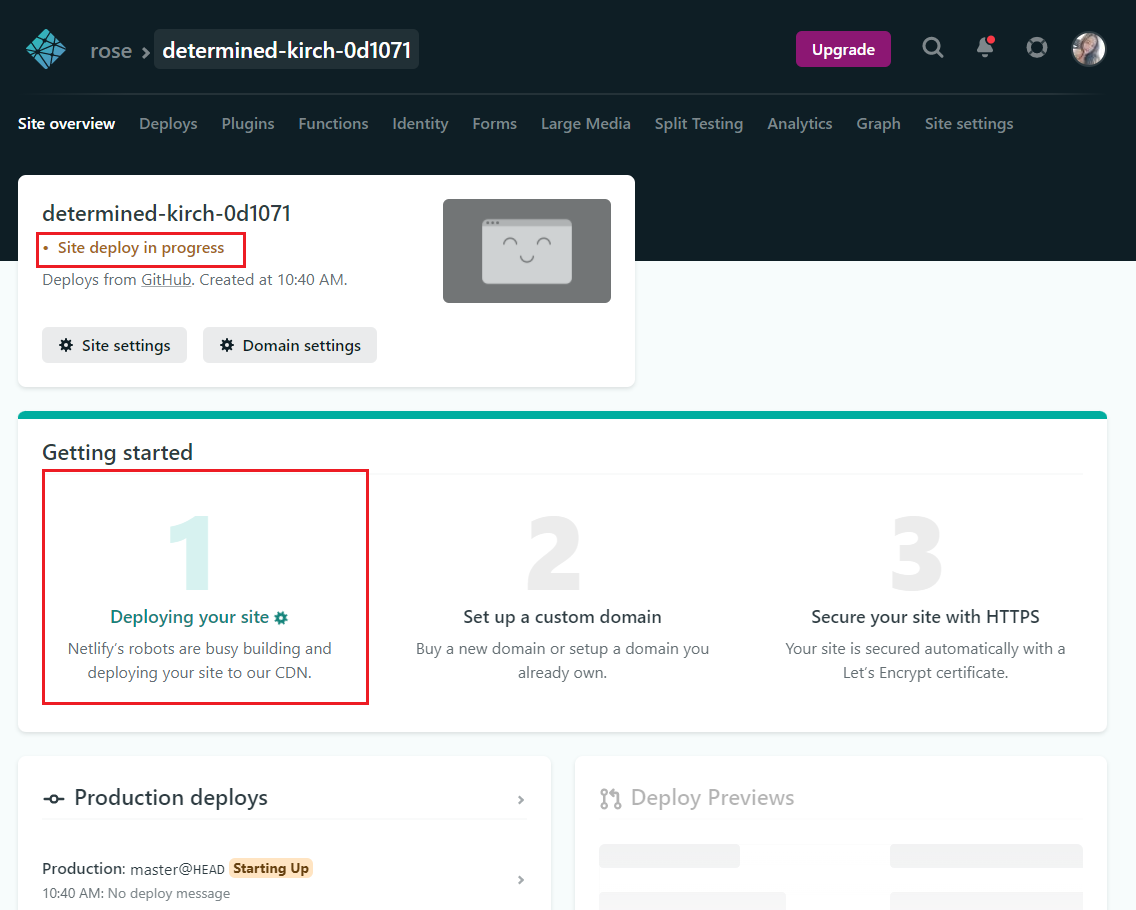The width and height of the screenshot is (1136, 910).
Task: Click the Site settings button in site card
Action: click(114, 345)
